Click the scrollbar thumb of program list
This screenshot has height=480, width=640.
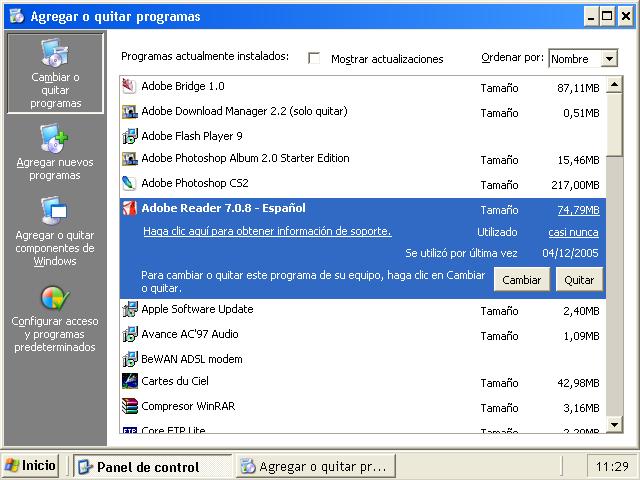[x=614, y=124]
